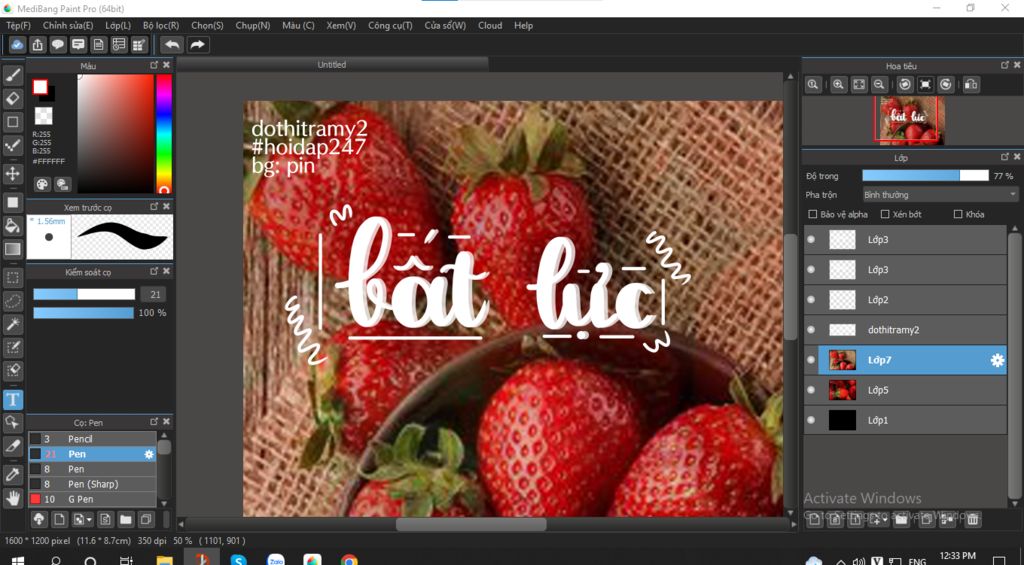Open the Pha trộn blend mode dropdown
This screenshot has height=565, width=1024.
tap(940, 195)
